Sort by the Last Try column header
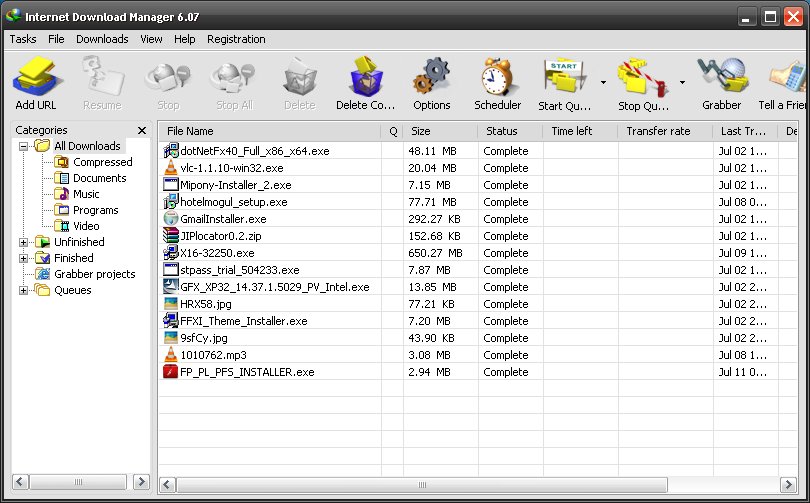This screenshot has width=810, height=503. click(745, 131)
